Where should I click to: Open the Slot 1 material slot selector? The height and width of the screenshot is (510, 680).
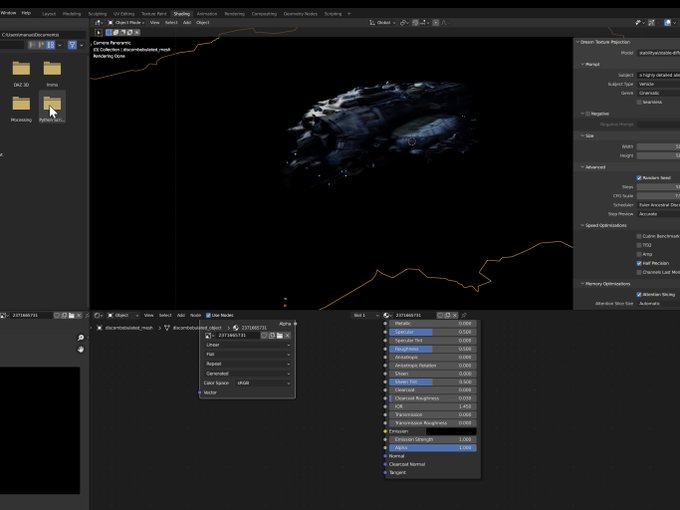[x=364, y=315]
